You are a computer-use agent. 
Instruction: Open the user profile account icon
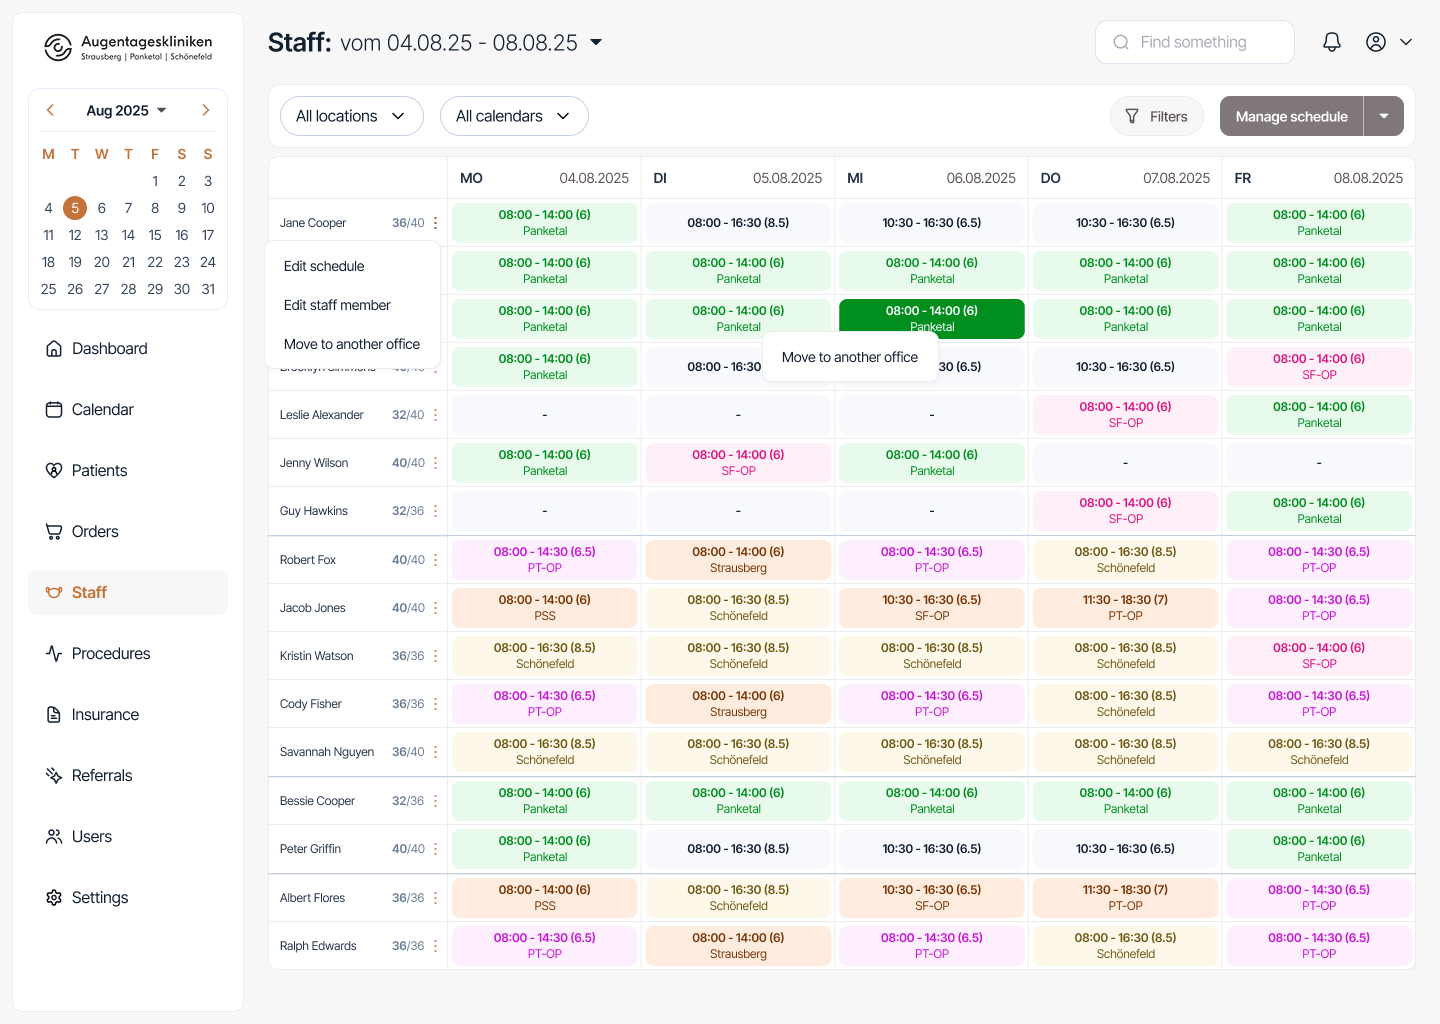[x=1376, y=42]
